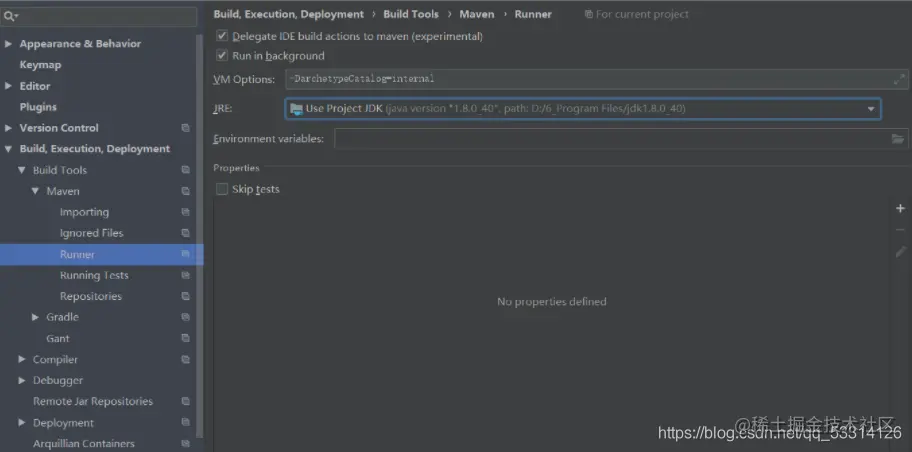Expand the Gradle node
The image size is (912, 452).
click(x=35, y=317)
